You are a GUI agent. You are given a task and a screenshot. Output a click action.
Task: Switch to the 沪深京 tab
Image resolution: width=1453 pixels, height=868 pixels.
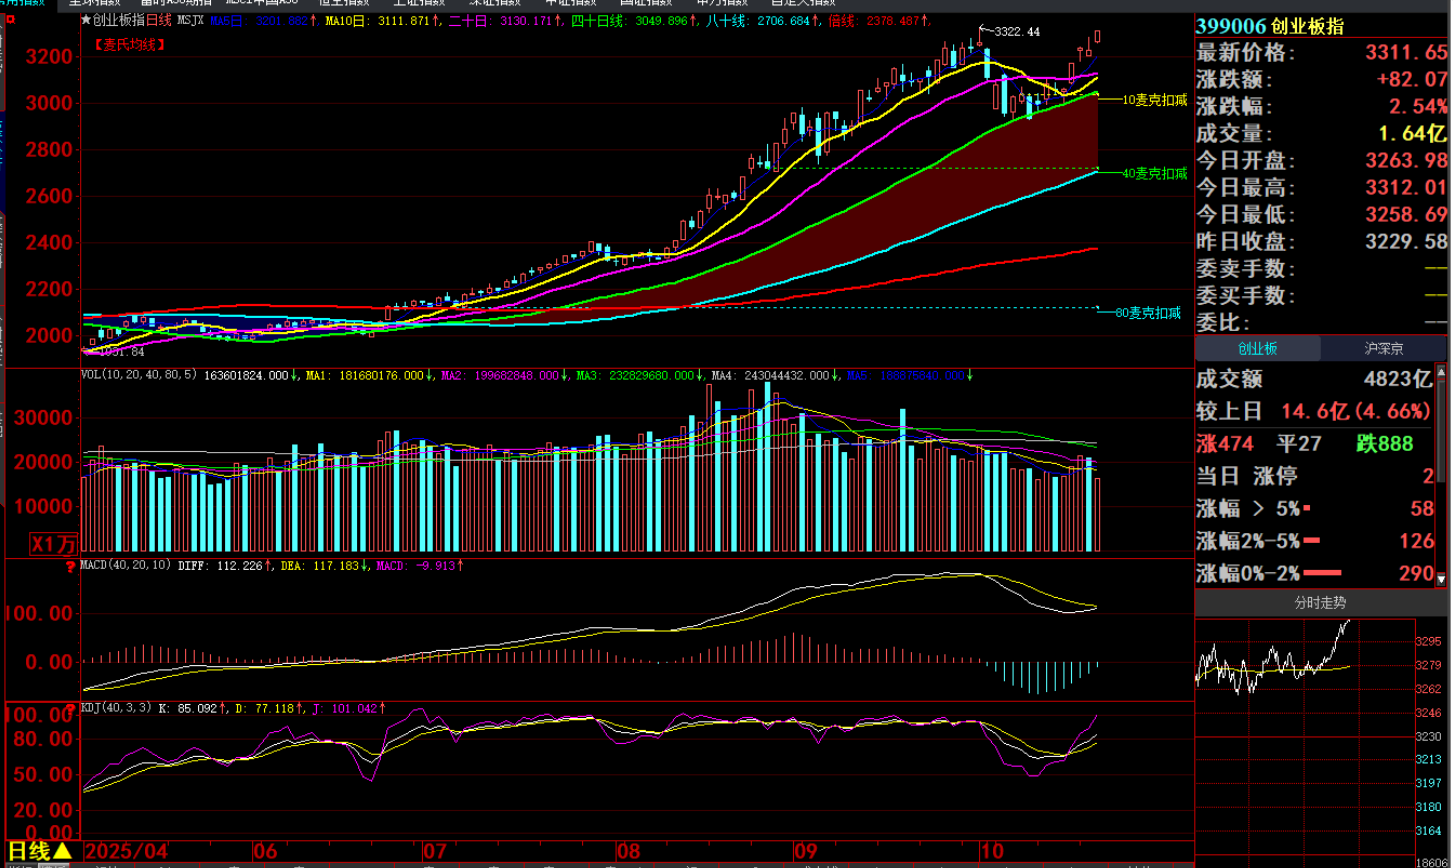pos(1382,349)
